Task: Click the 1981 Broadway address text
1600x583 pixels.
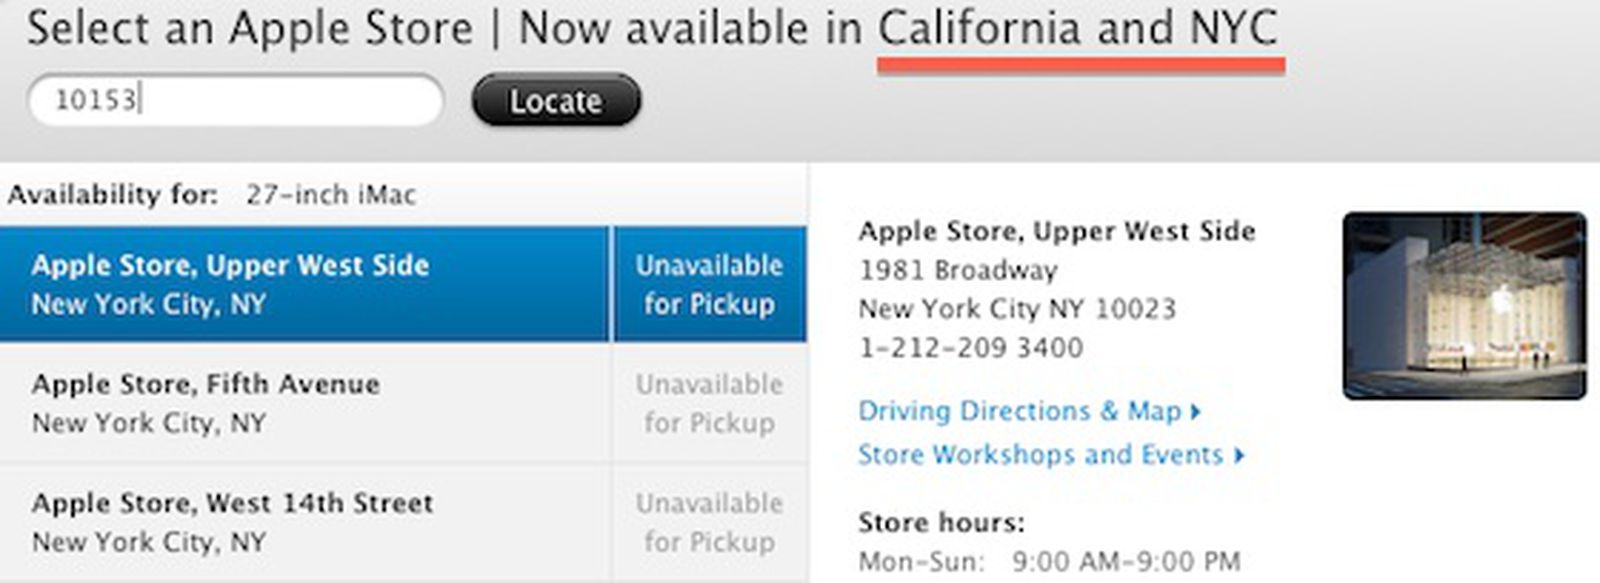Action: [x=957, y=270]
